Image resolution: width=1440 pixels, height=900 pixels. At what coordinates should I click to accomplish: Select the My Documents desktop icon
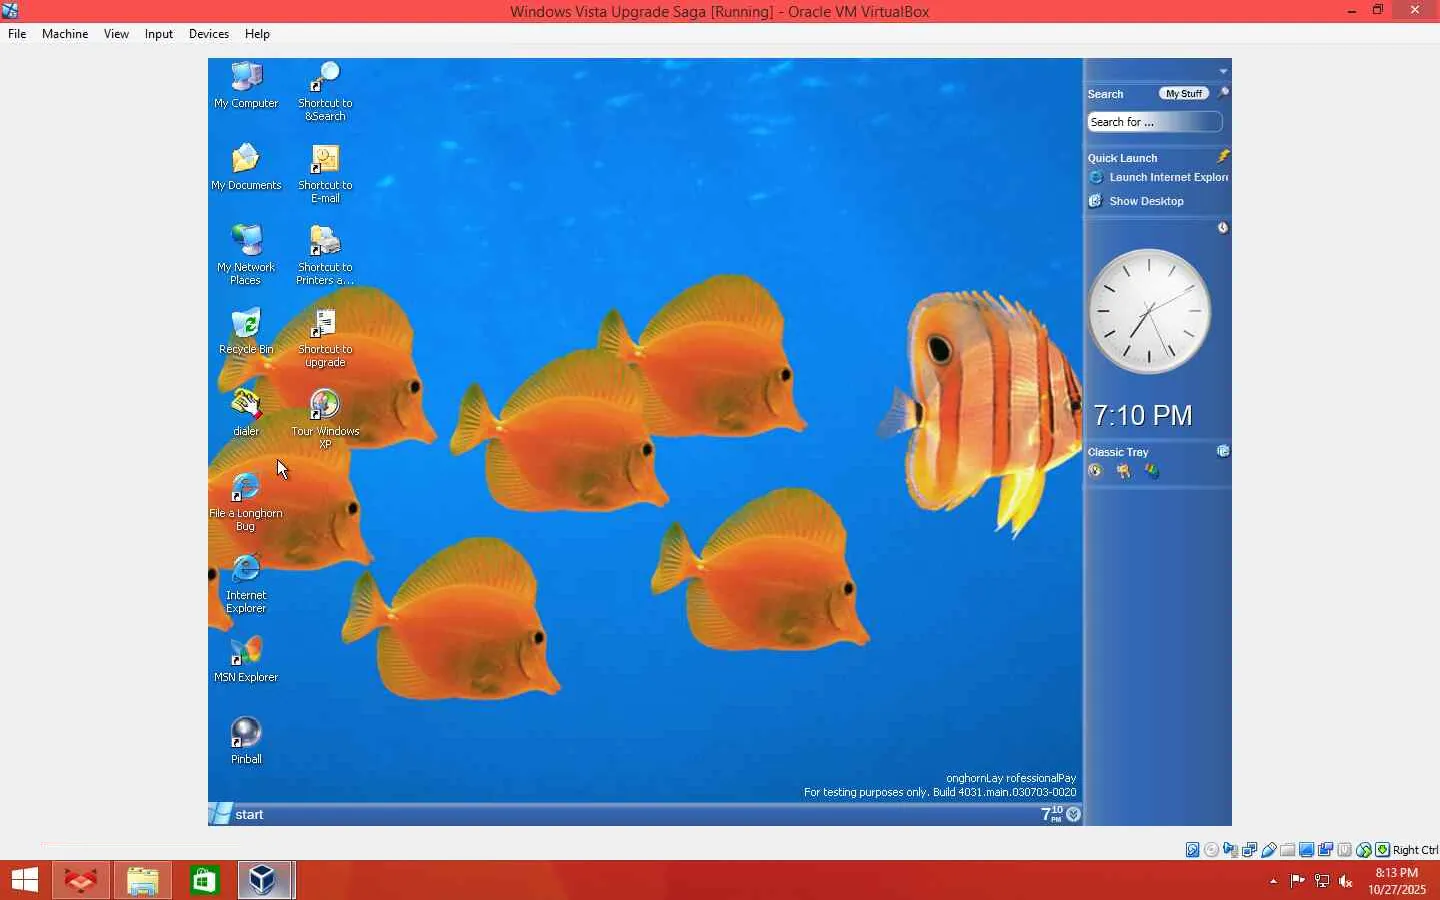(x=246, y=167)
